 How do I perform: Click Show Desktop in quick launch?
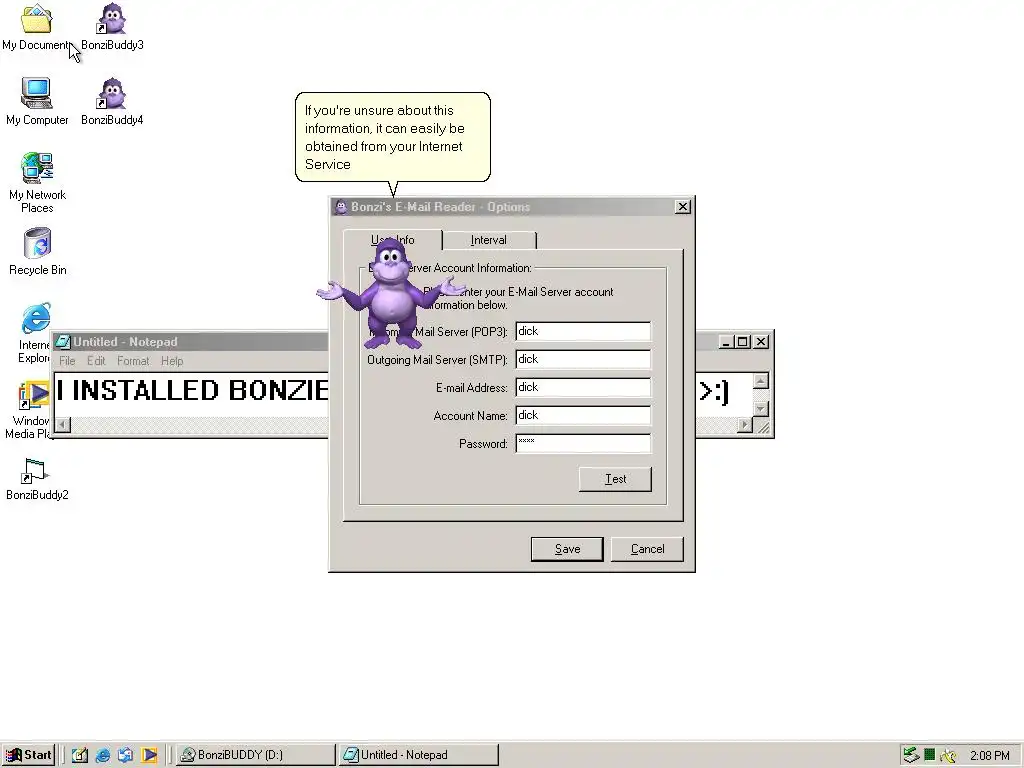(x=80, y=755)
